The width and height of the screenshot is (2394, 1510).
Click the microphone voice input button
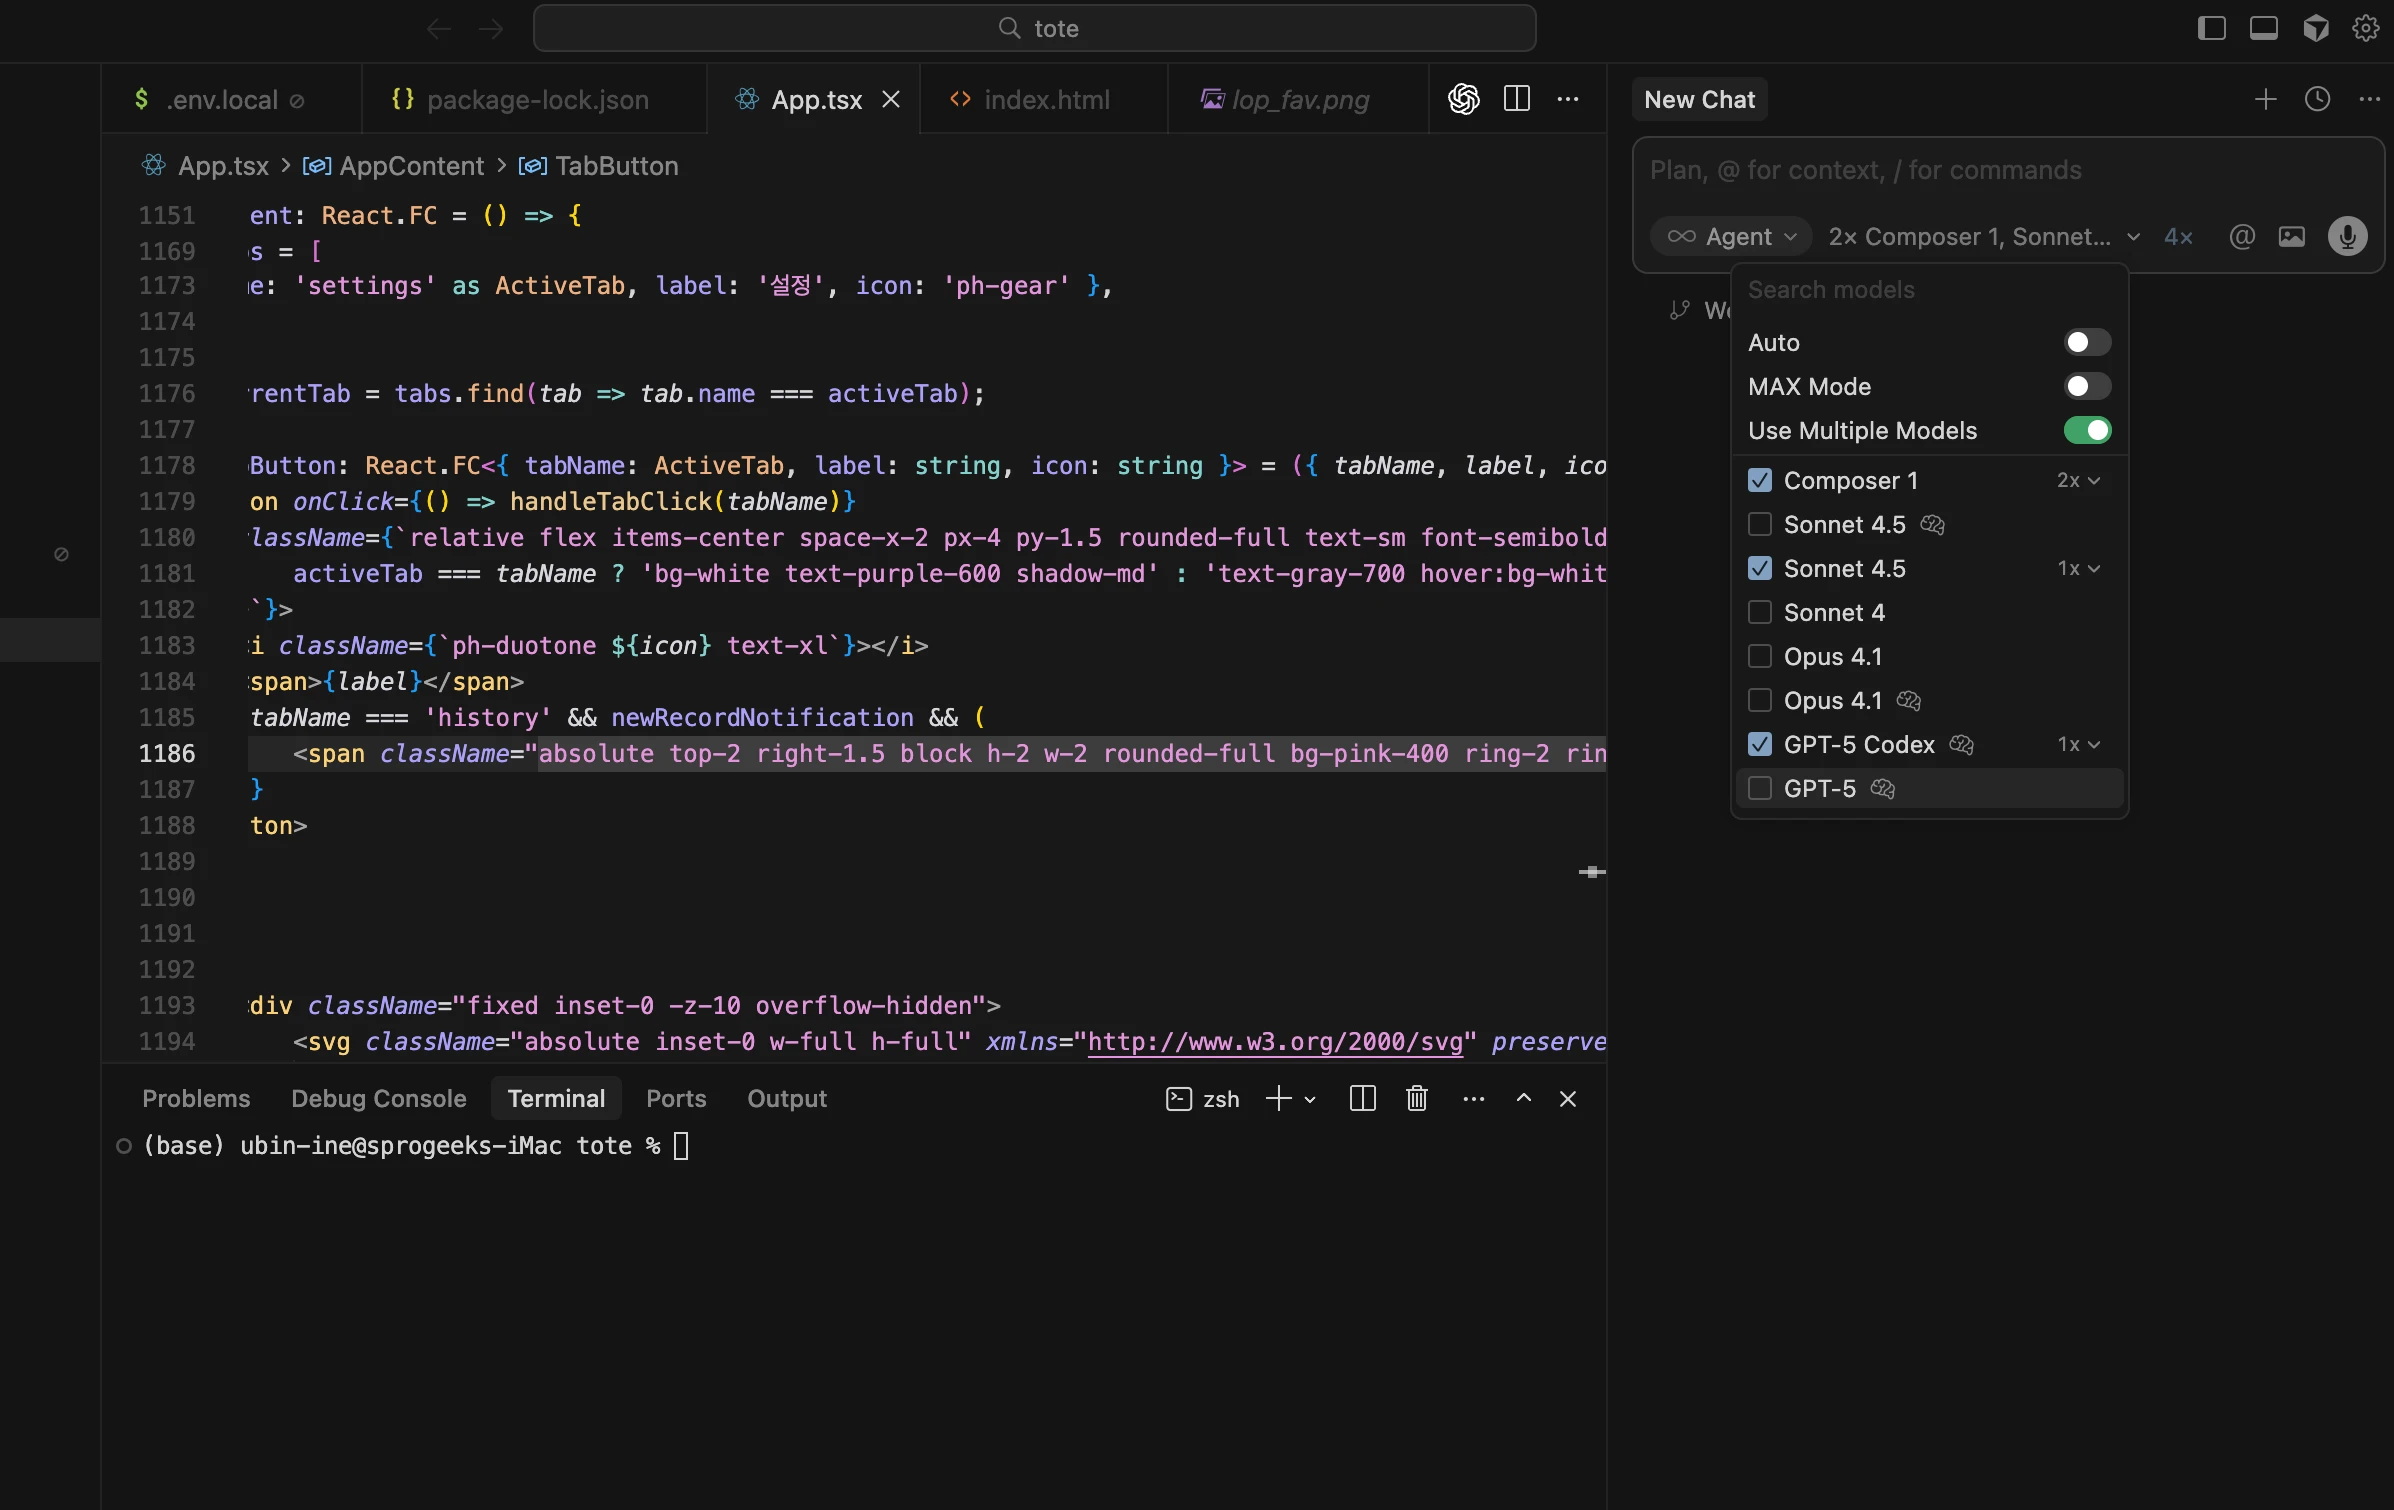coord(2346,237)
